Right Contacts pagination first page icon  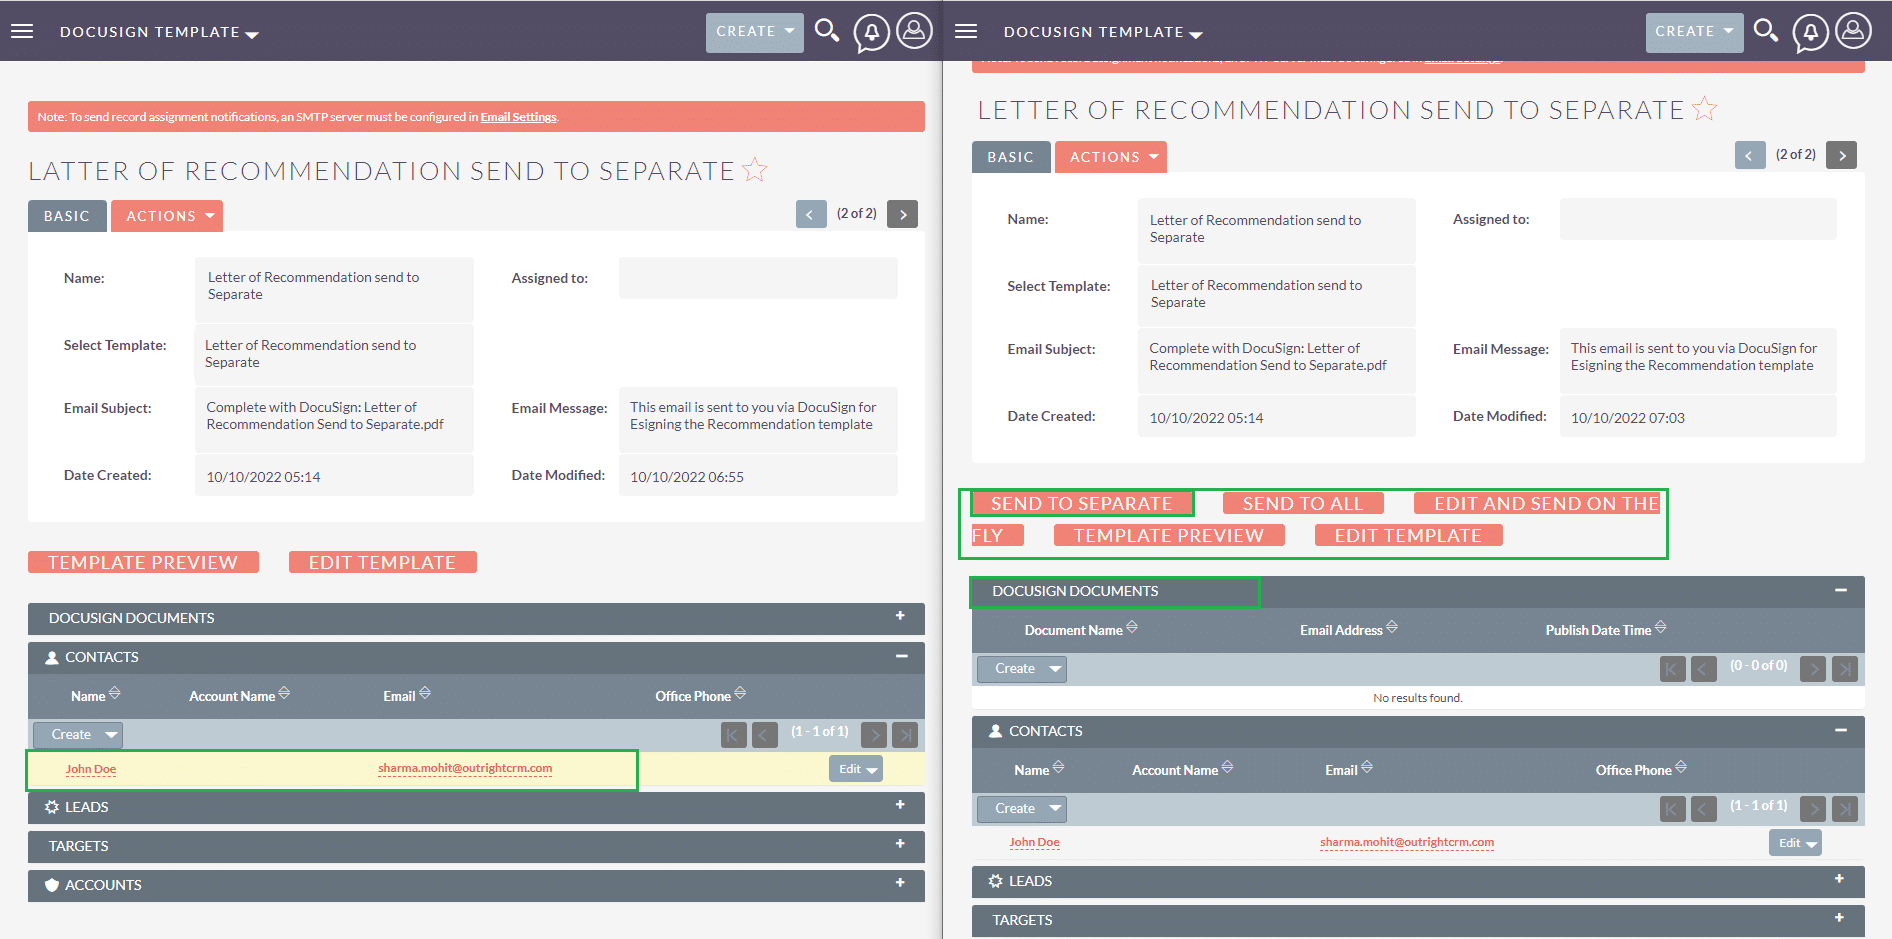(x=1672, y=809)
